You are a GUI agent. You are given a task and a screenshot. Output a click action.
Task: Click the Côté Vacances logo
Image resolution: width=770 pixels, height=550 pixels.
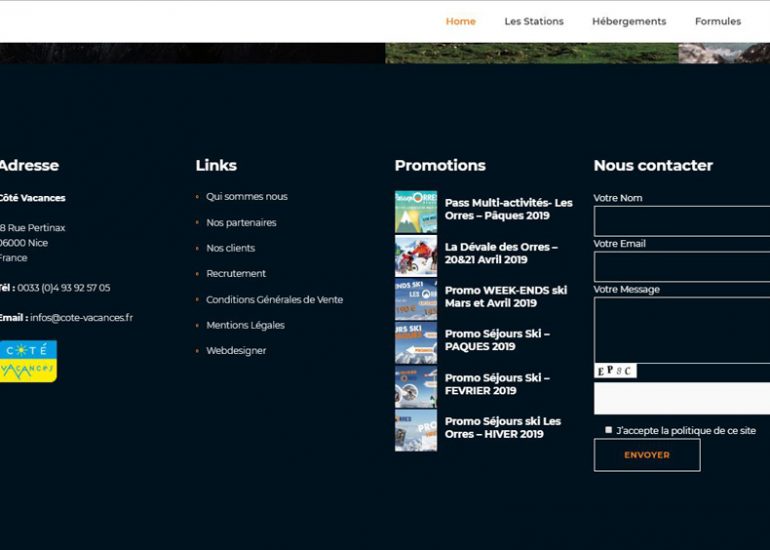point(28,361)
